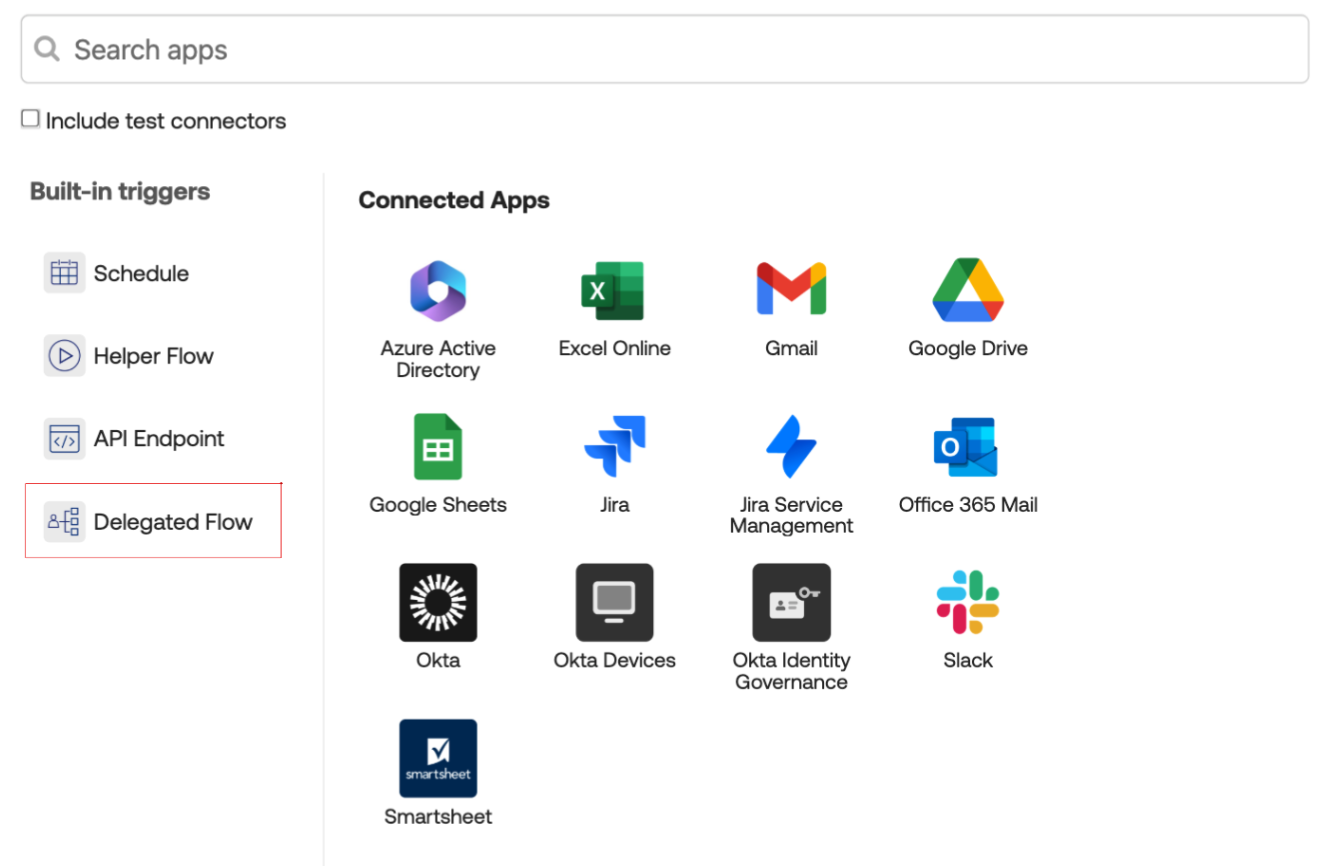Viewport: 1320px width, 866px height.
Task: Click the Google Drive label
Action: click(x=968, y=348)
